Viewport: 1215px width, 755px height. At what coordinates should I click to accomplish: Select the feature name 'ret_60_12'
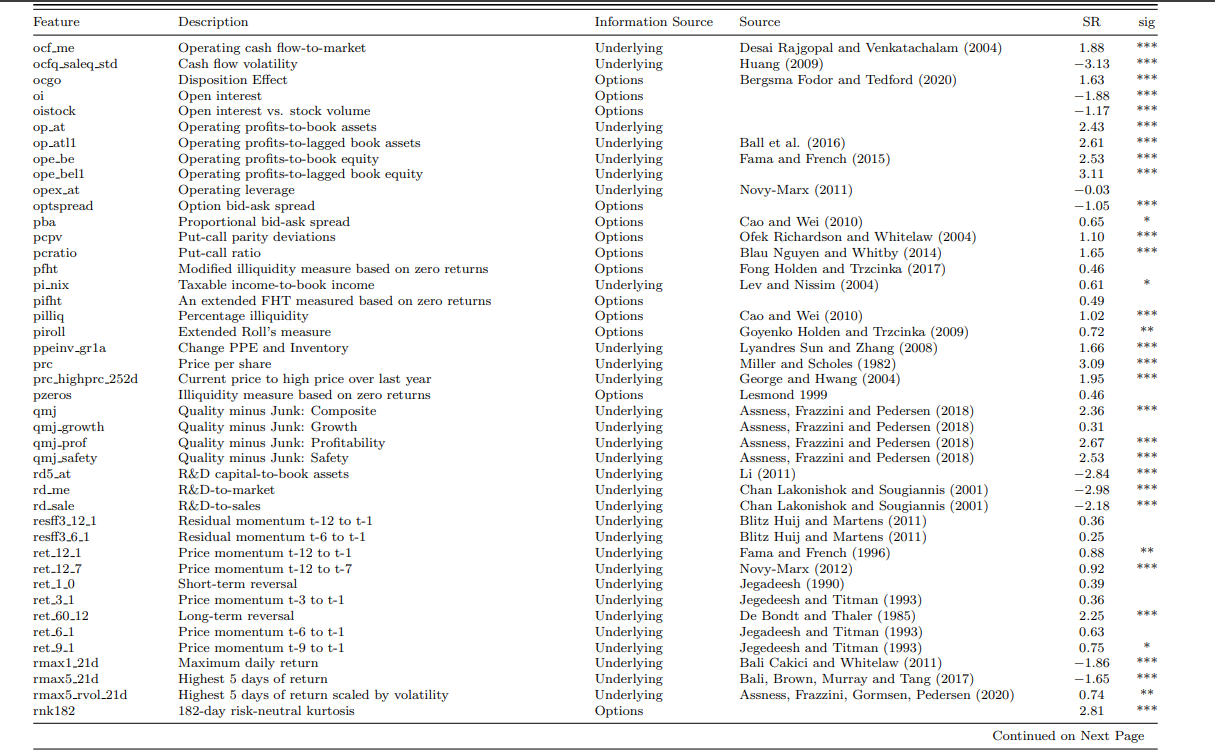pos(61,616)
